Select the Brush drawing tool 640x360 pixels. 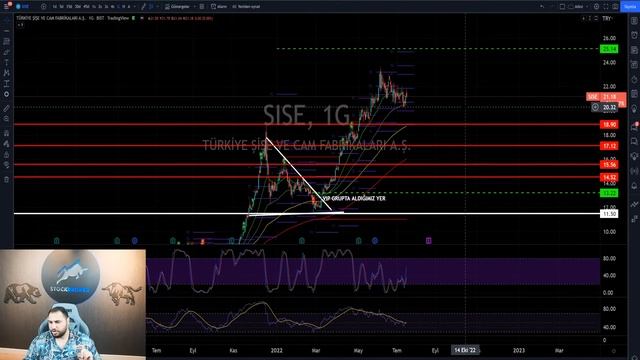(x=7, y=52)
